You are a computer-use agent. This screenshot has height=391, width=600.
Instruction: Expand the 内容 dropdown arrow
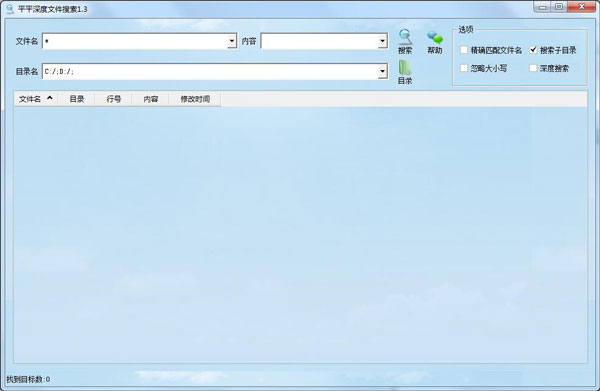click(382, 41)
